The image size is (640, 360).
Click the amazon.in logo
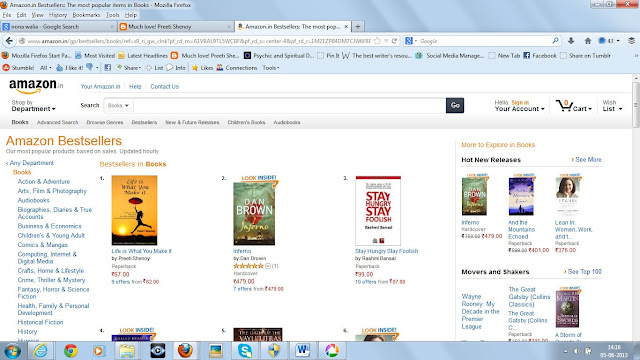pyautogui.click(x=36, y=86)
